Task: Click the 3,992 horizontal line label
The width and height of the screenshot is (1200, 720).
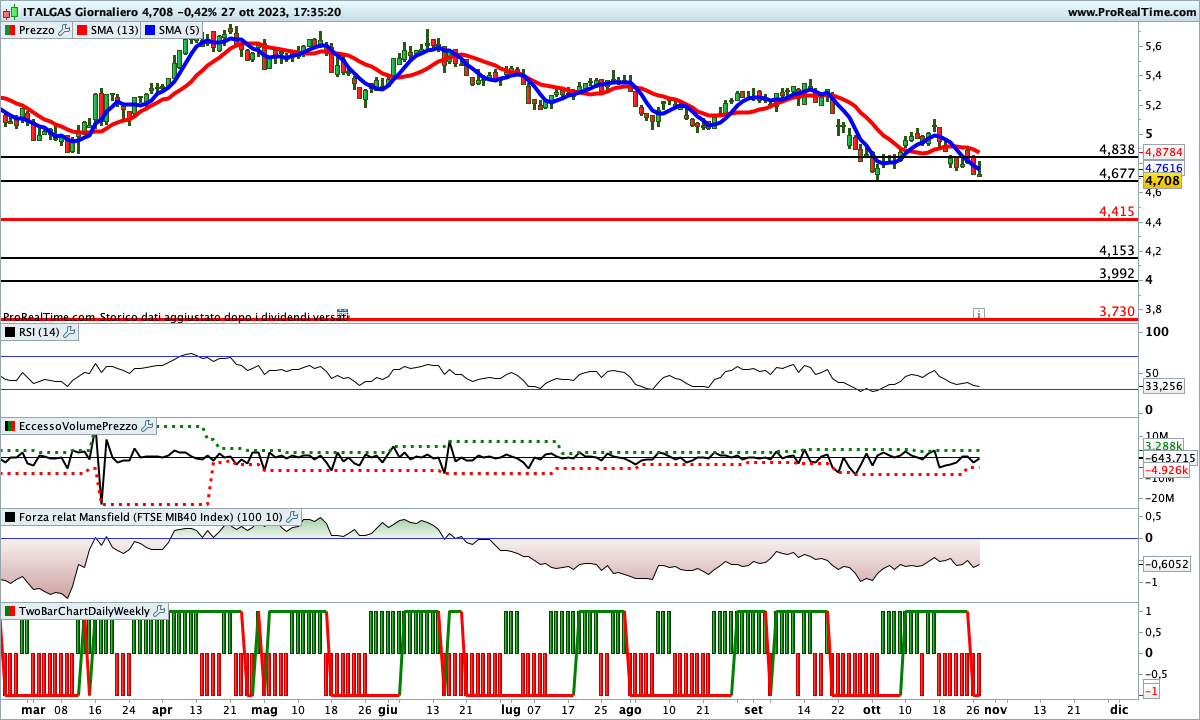Action: pyautogui.click(x=1116, y=273)
